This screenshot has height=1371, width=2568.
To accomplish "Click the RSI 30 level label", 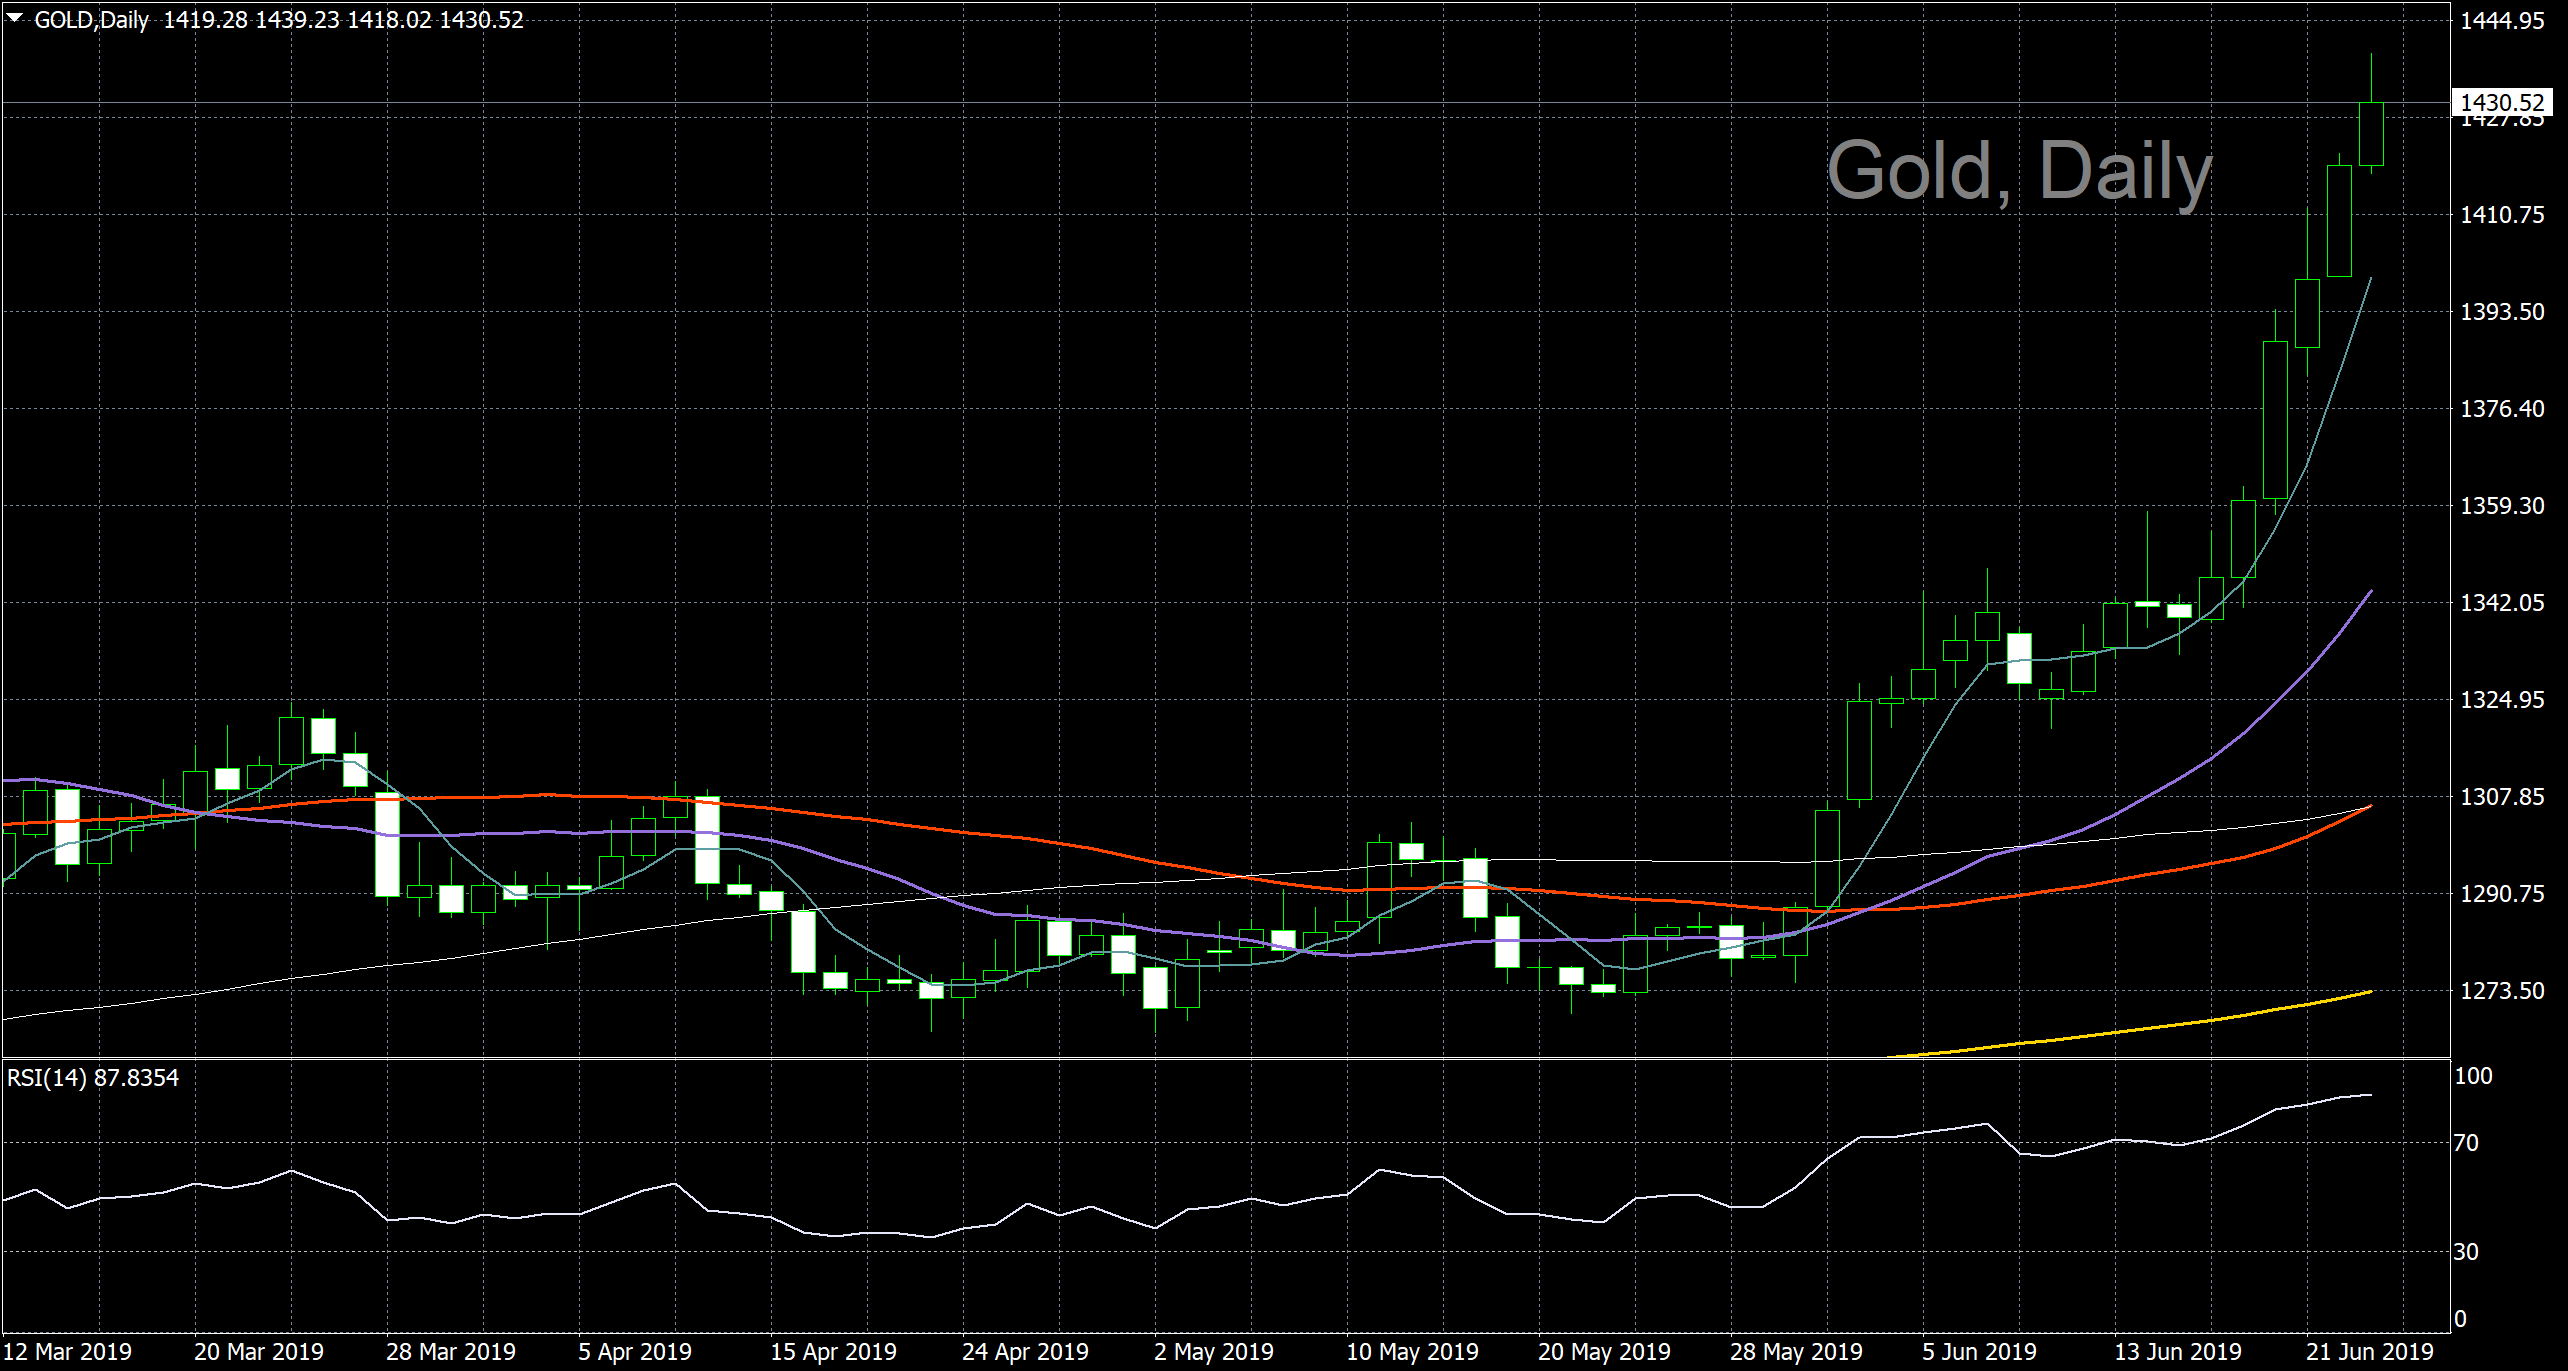I will click(x=2467, y=1252).
